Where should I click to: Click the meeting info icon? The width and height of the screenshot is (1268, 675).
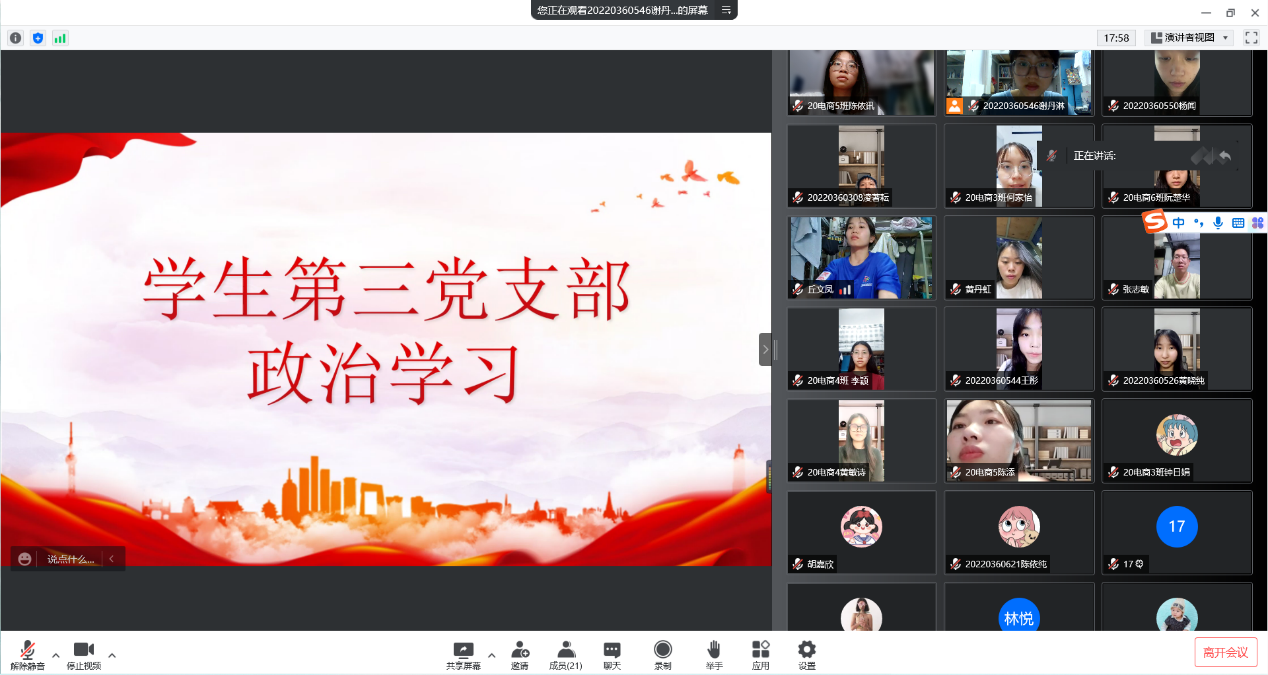(15, 38)
